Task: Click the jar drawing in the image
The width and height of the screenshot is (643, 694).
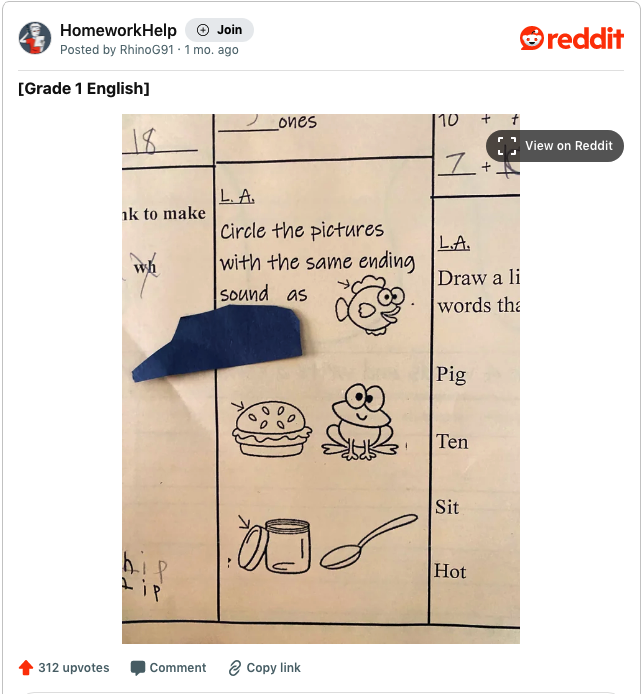Action: click(275, 546)
